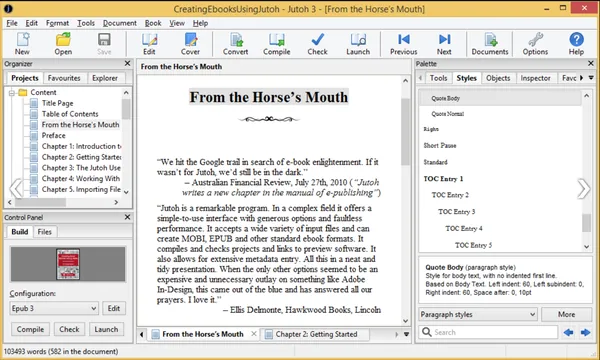Open the Cover design tool
The width and height of the screenshot is (600, 360).
tap(190, 44)
